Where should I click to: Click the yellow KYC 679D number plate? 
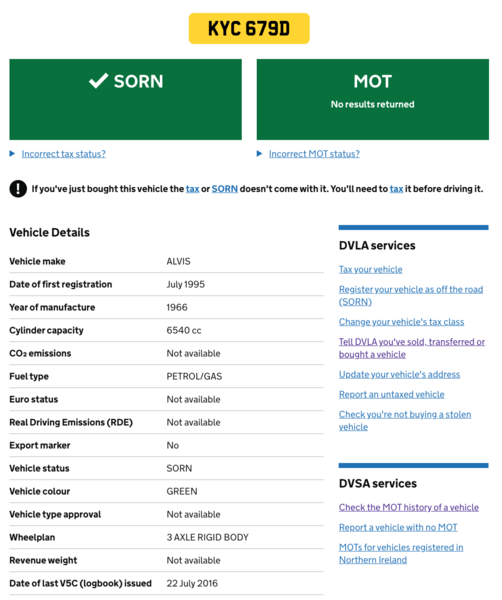pos(249,28)
